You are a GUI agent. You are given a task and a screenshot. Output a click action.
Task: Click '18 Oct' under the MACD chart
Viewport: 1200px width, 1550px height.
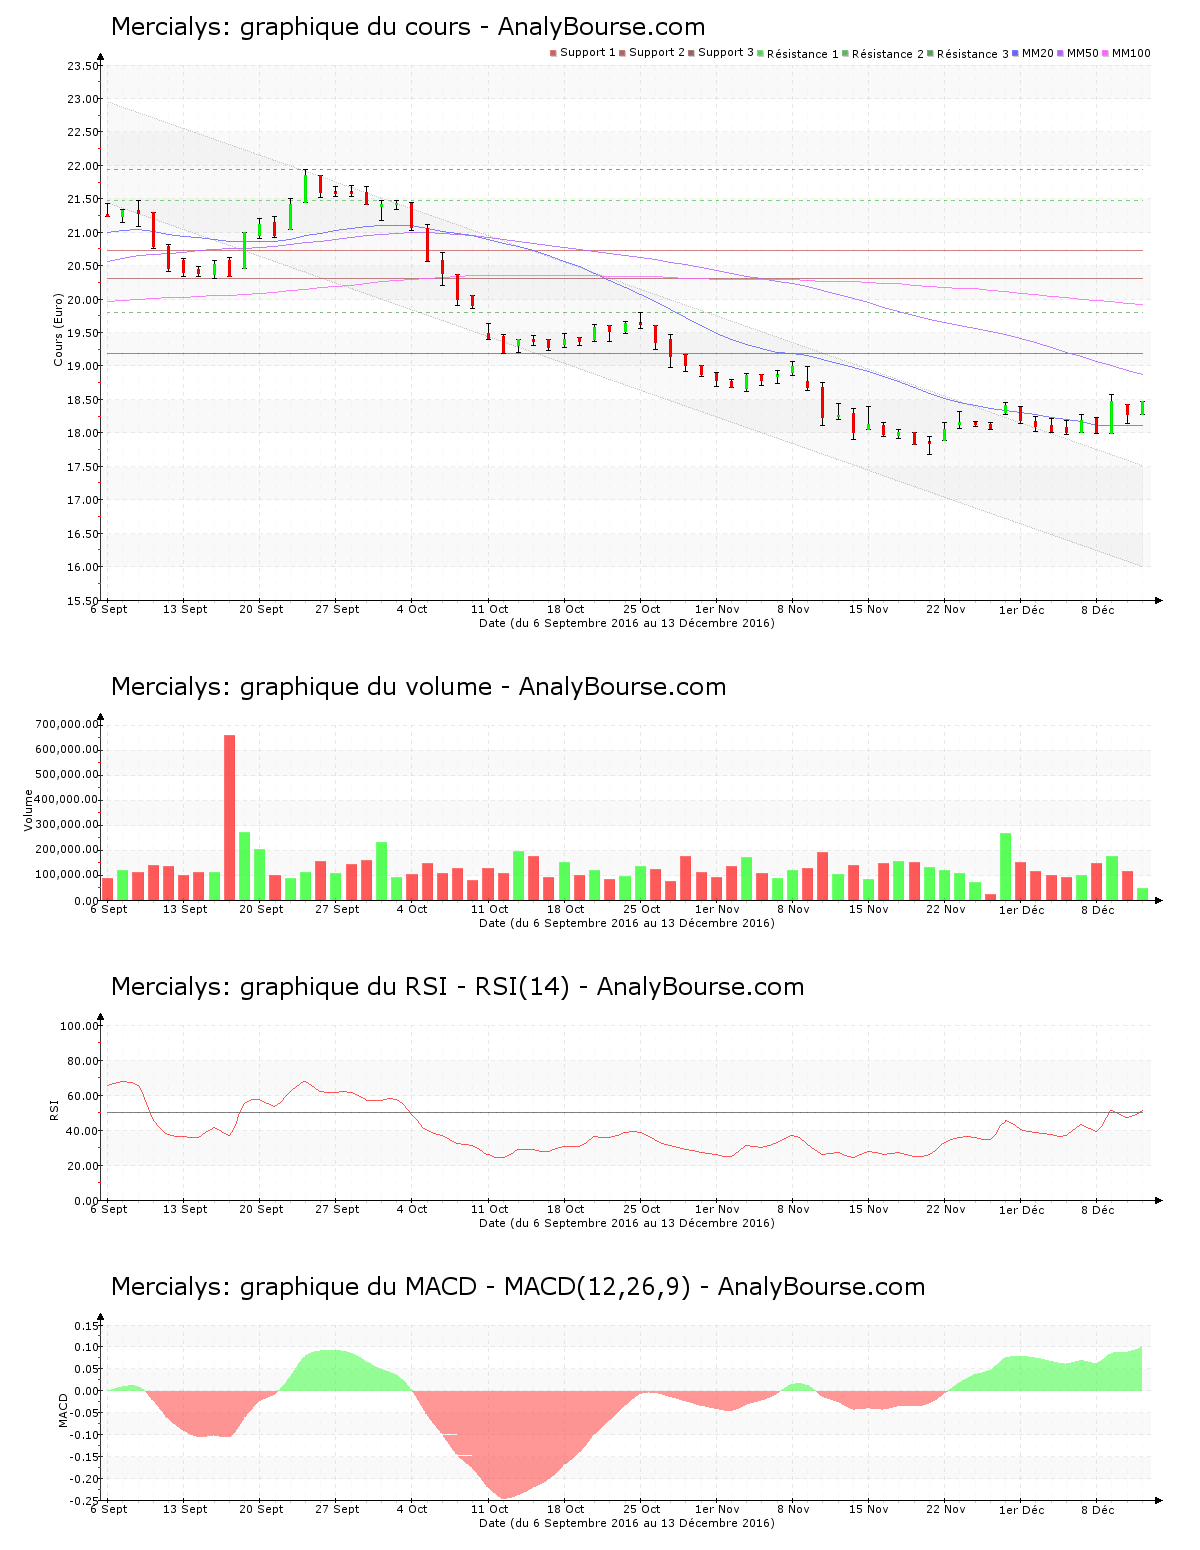tap(565, 1509)
